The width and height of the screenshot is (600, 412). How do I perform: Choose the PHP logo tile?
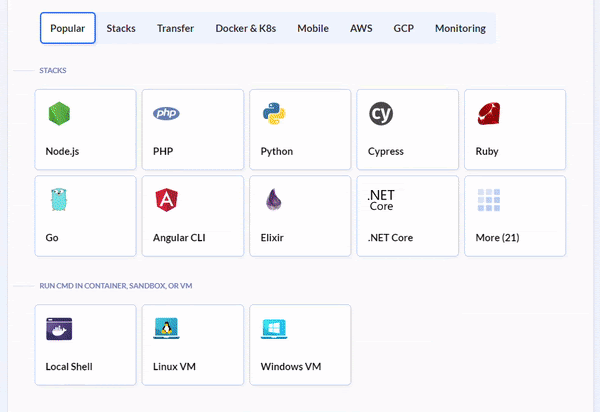166,114
